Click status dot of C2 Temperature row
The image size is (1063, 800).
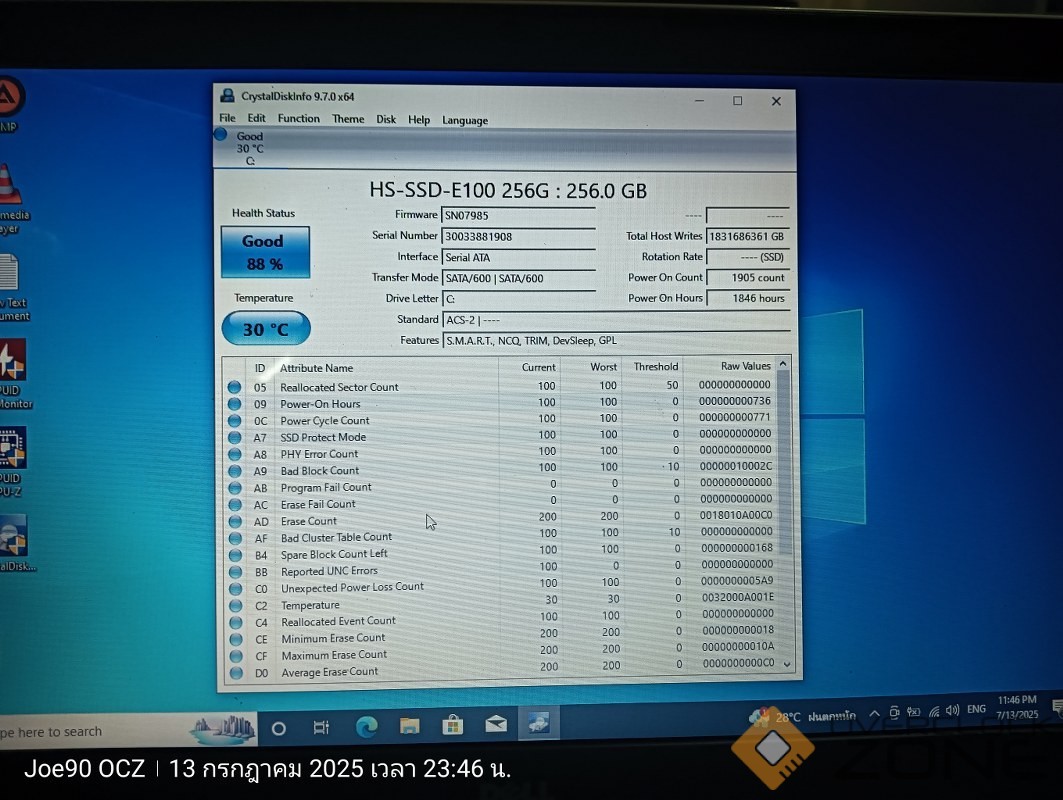click(235, 606)
